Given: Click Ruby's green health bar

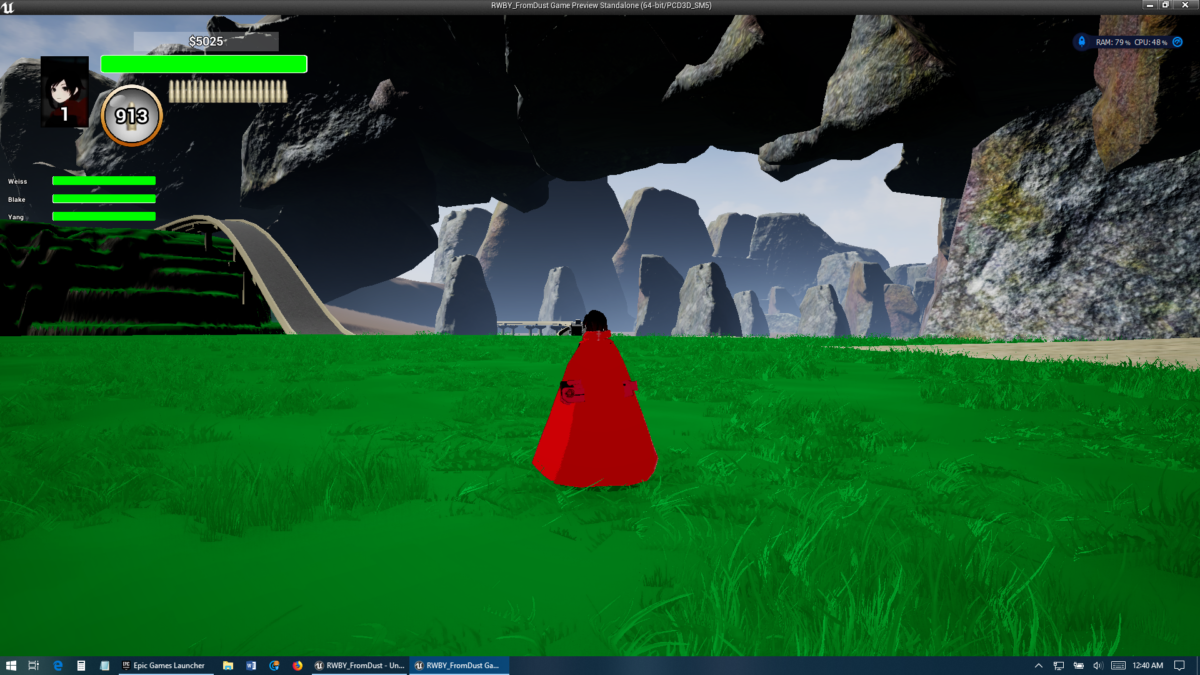Looking at the screenshot, I should (203, 63).
